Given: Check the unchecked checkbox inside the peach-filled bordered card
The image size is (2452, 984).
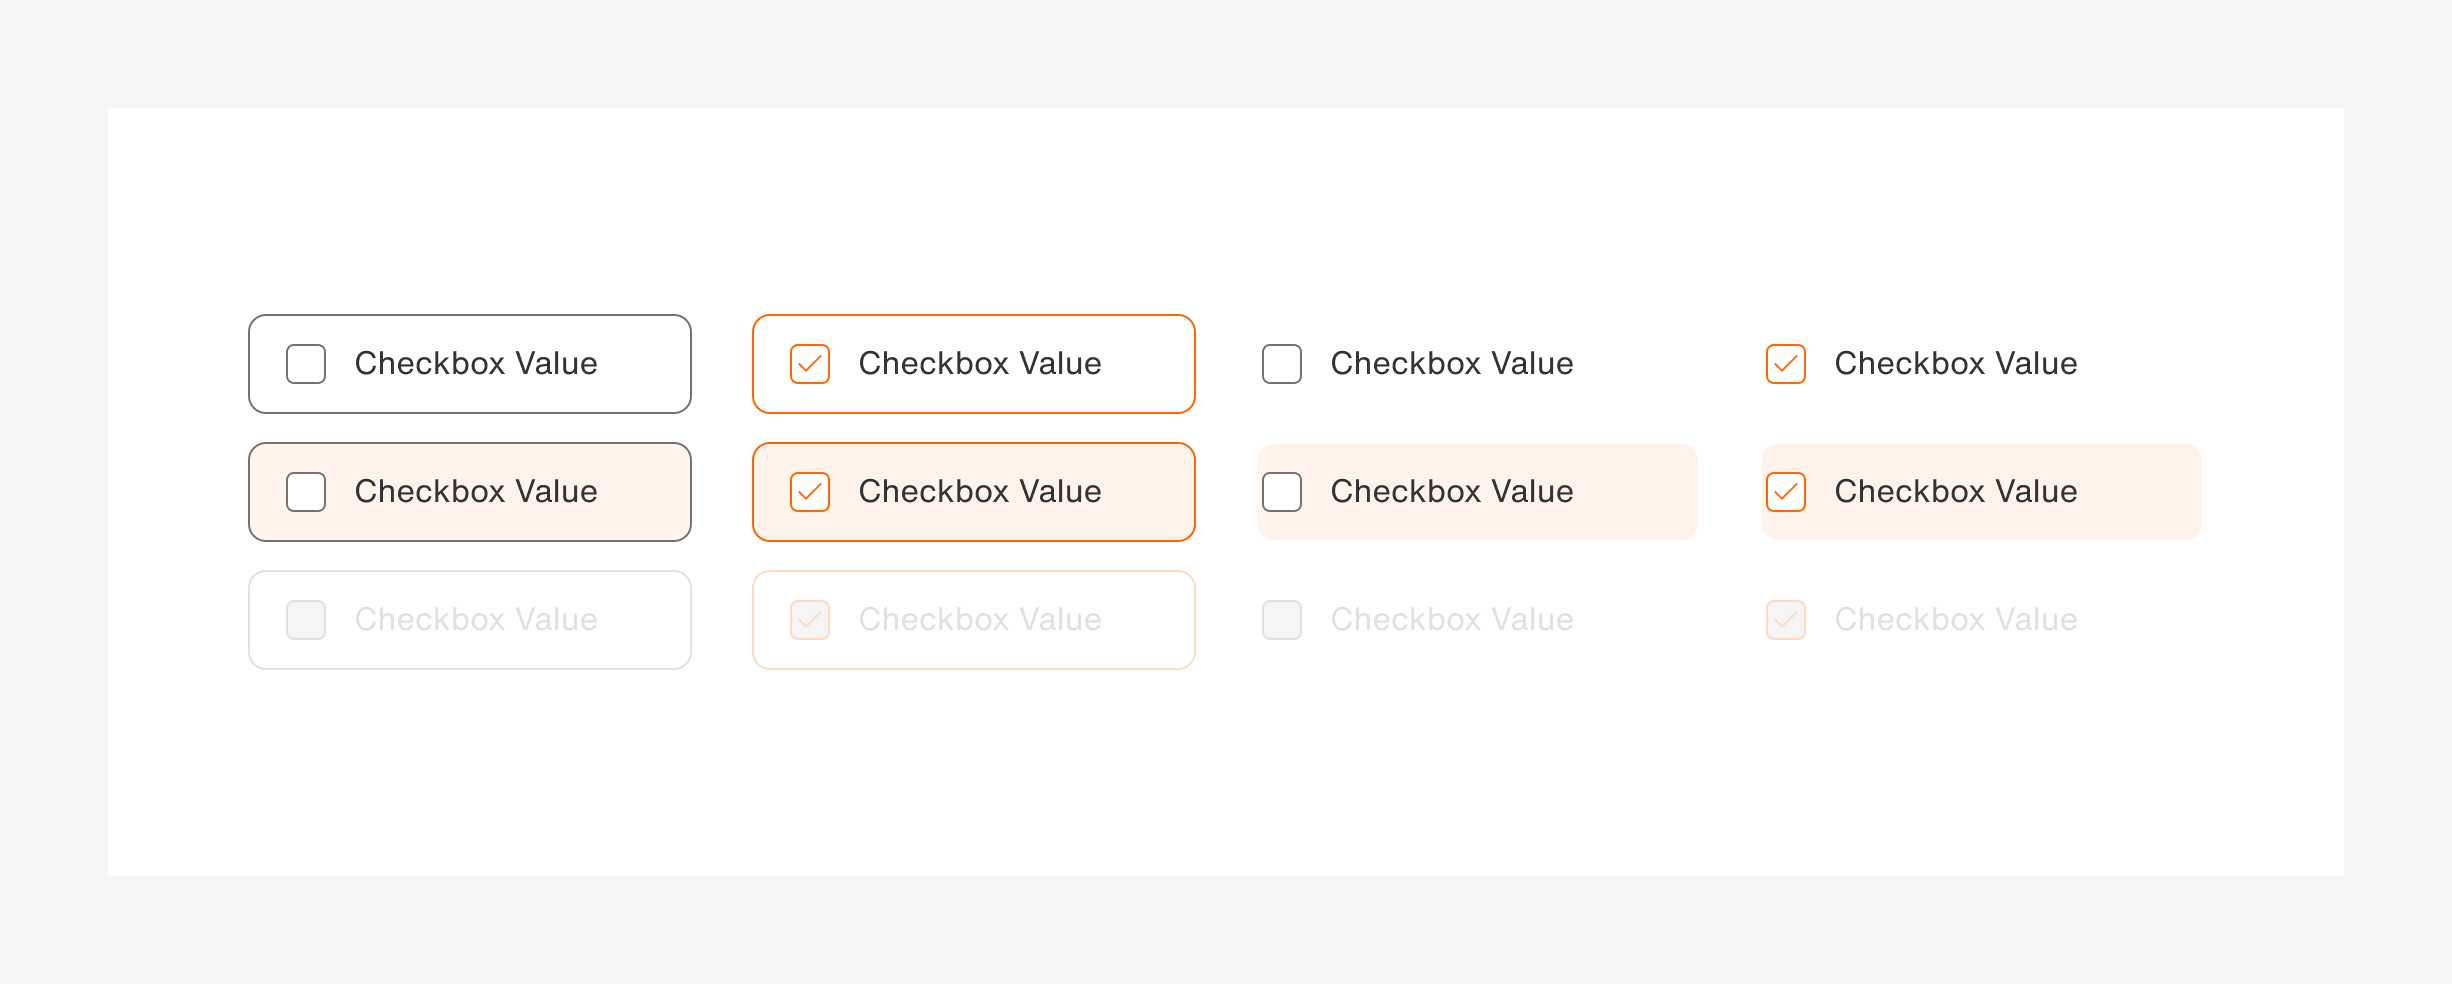Looking at the screenshot, I should [x=305, y=492].
